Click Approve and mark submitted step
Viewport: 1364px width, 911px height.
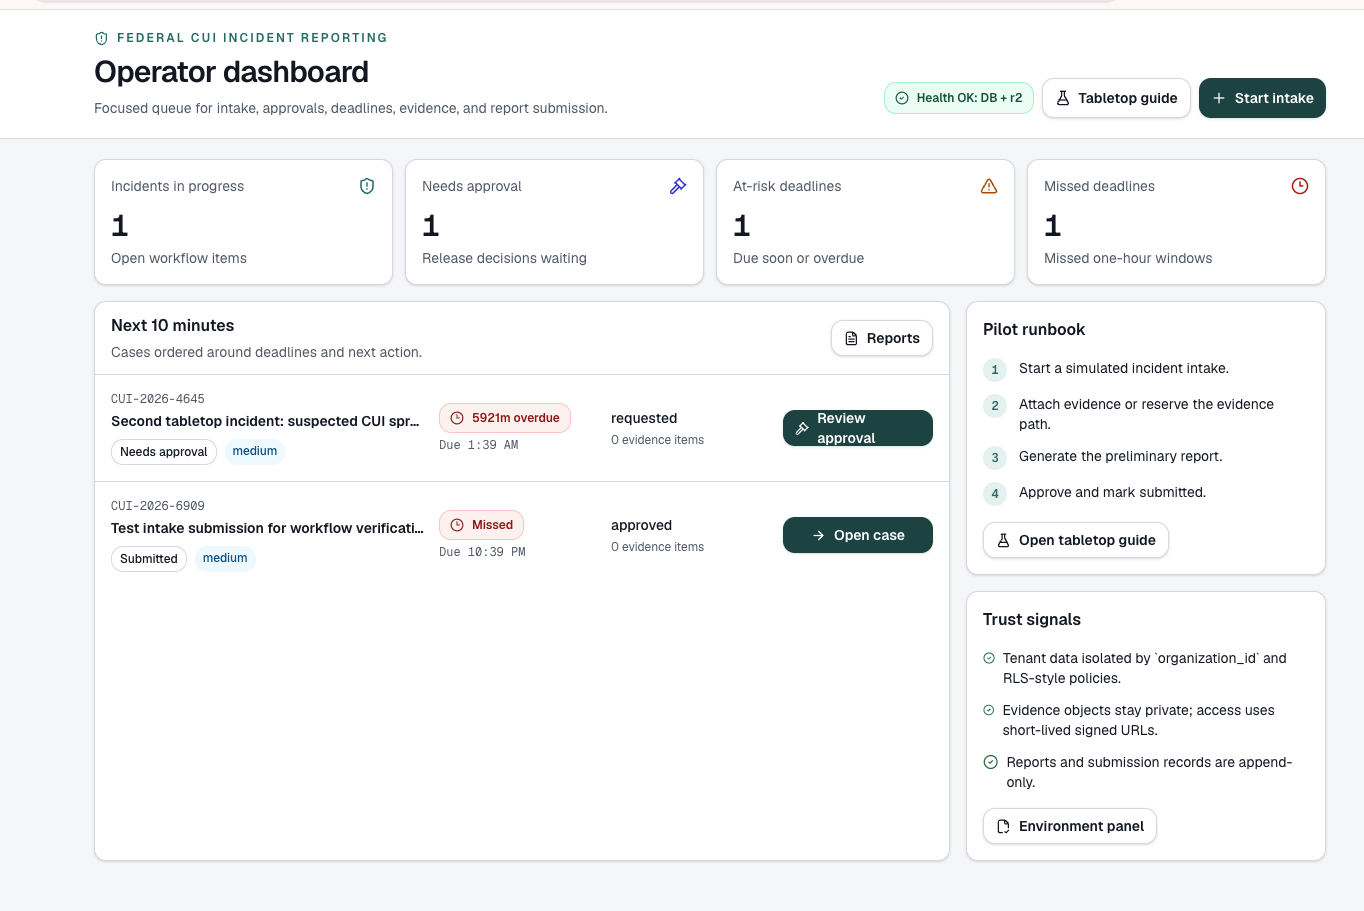(x=1112, y=492)
